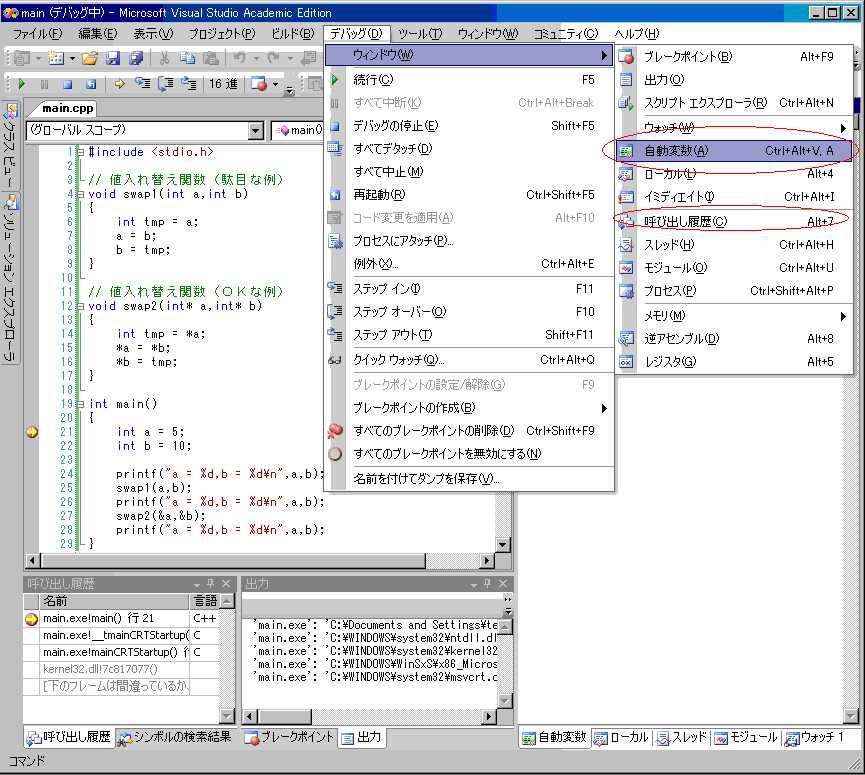Screen dimensions: 865x775
Task: Click the Breakpoints window toolbar icon
Action: (x=259, y=84)
